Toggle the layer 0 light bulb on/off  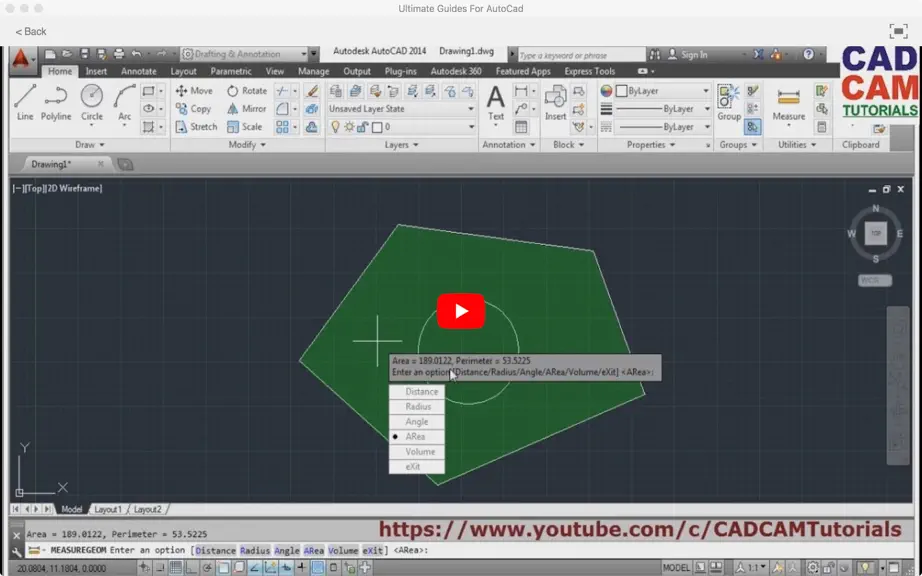335,127
